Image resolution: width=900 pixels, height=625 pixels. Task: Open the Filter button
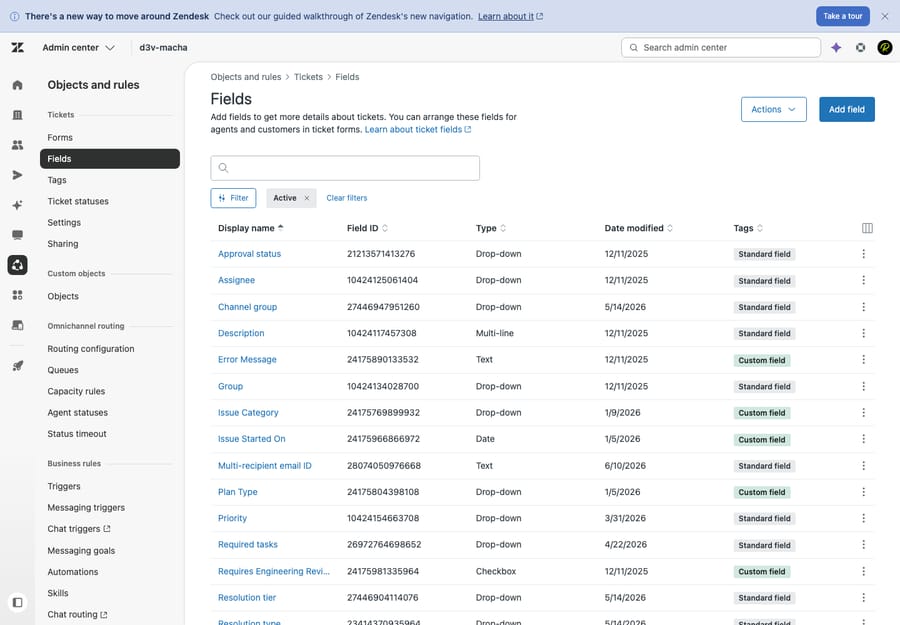[233, 198]
